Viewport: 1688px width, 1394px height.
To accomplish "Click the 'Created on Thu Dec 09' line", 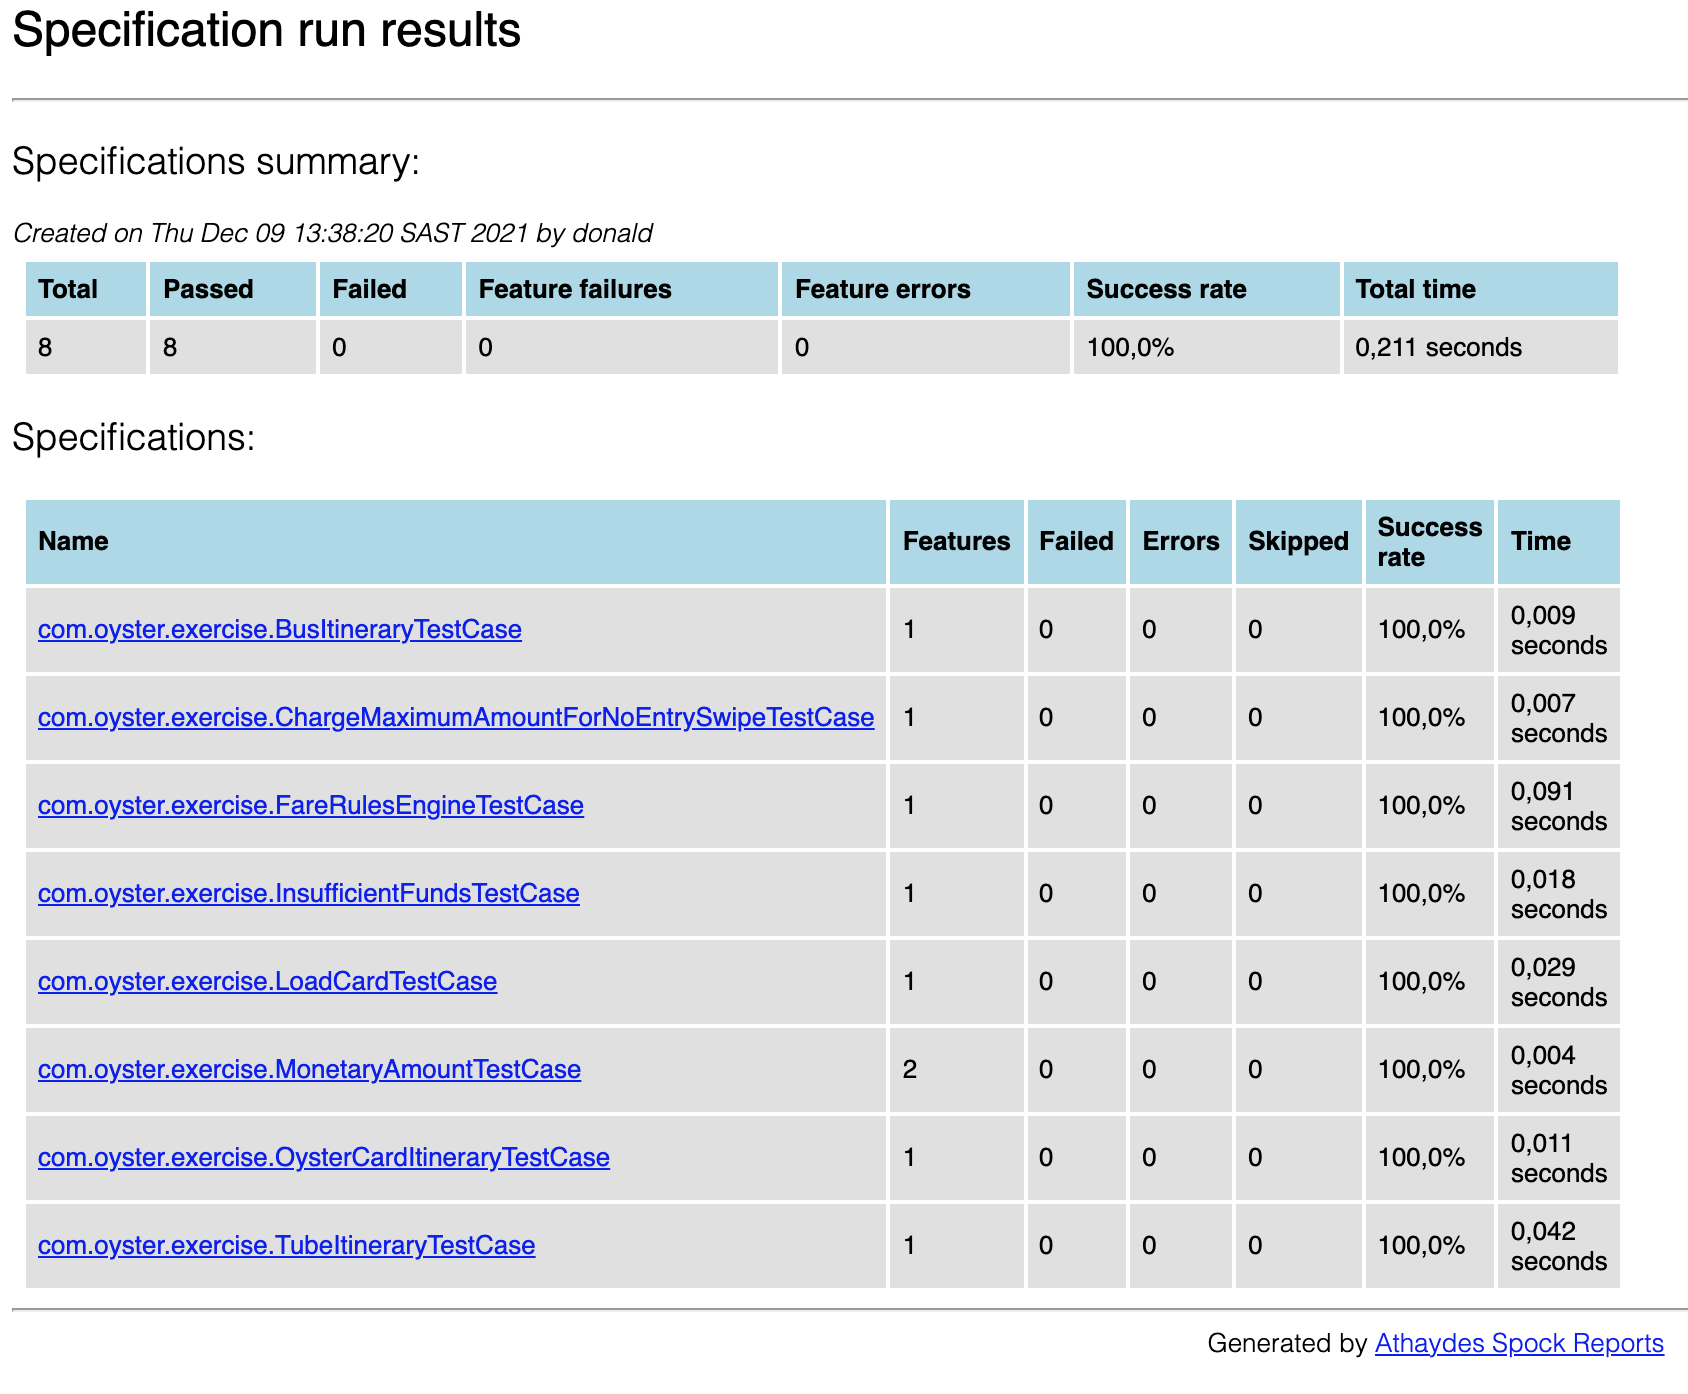I will pyautogui.click(x=333, y=233).
